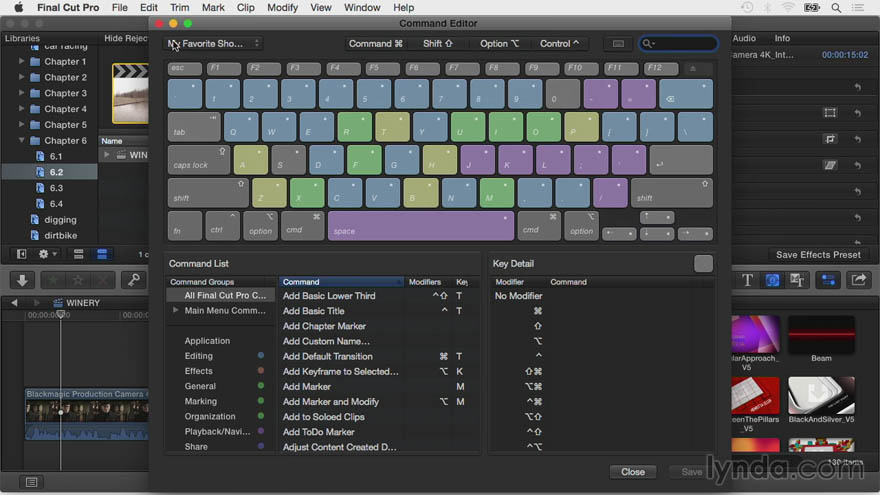The height and width of the screenshot is (495, 880).
Task: Click the command search field
Action: pyautogui.click(x=678, y=43)
